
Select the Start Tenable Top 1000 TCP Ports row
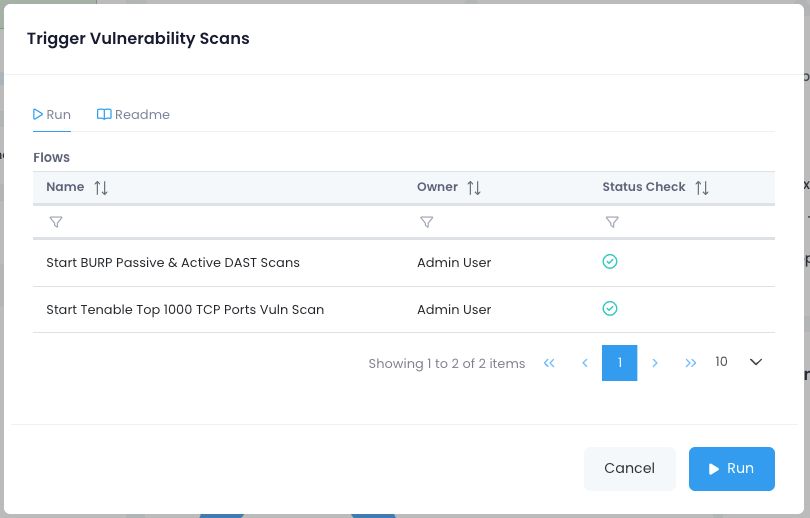[x=185, y=310]
